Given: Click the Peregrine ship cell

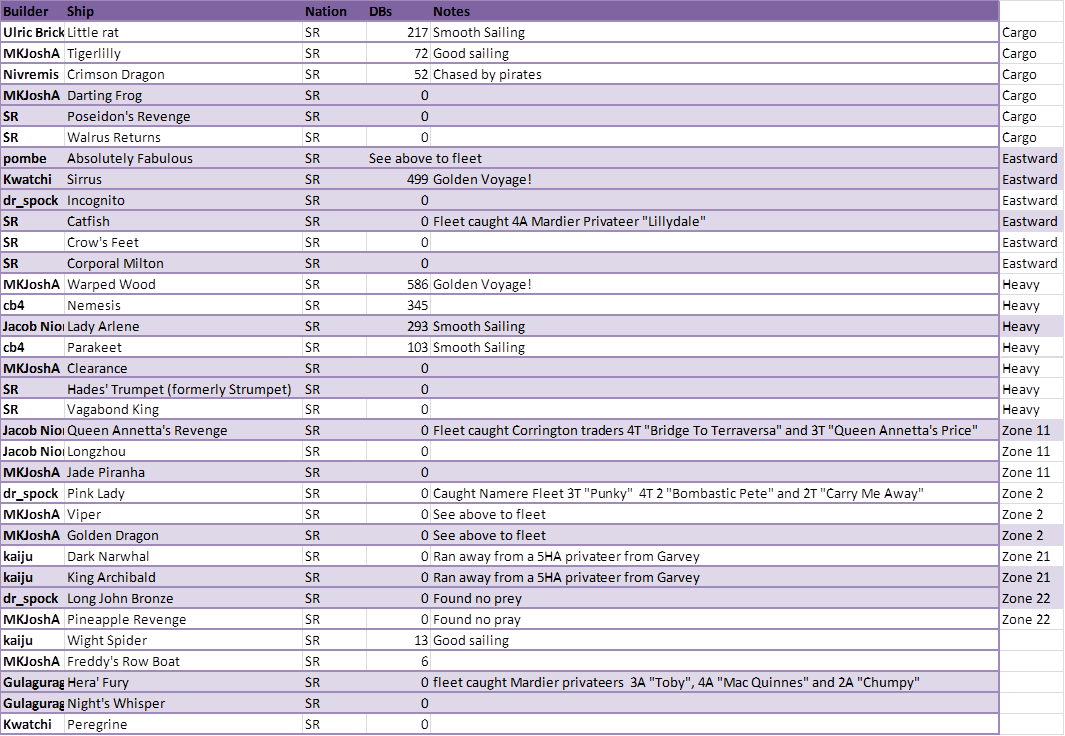Looking at the screenshot, I should 97,724.
